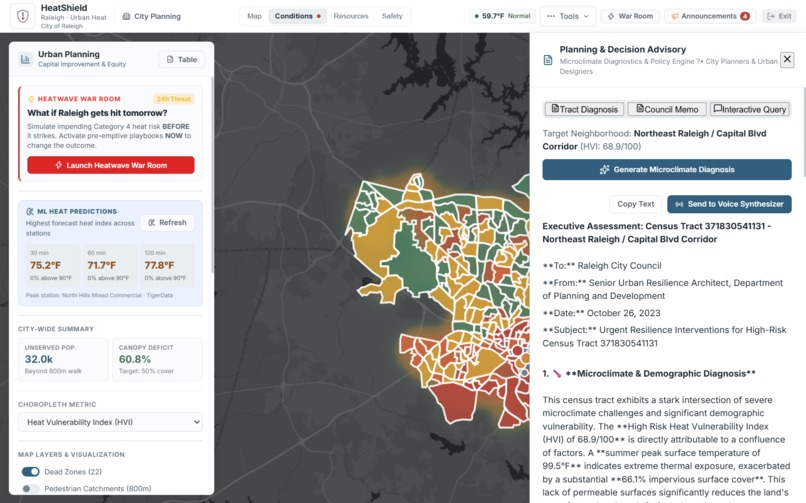The width and height of the screenshot is (806, 503).
Task: Click the Urban Planning chart icon
Action: [25, 59]
